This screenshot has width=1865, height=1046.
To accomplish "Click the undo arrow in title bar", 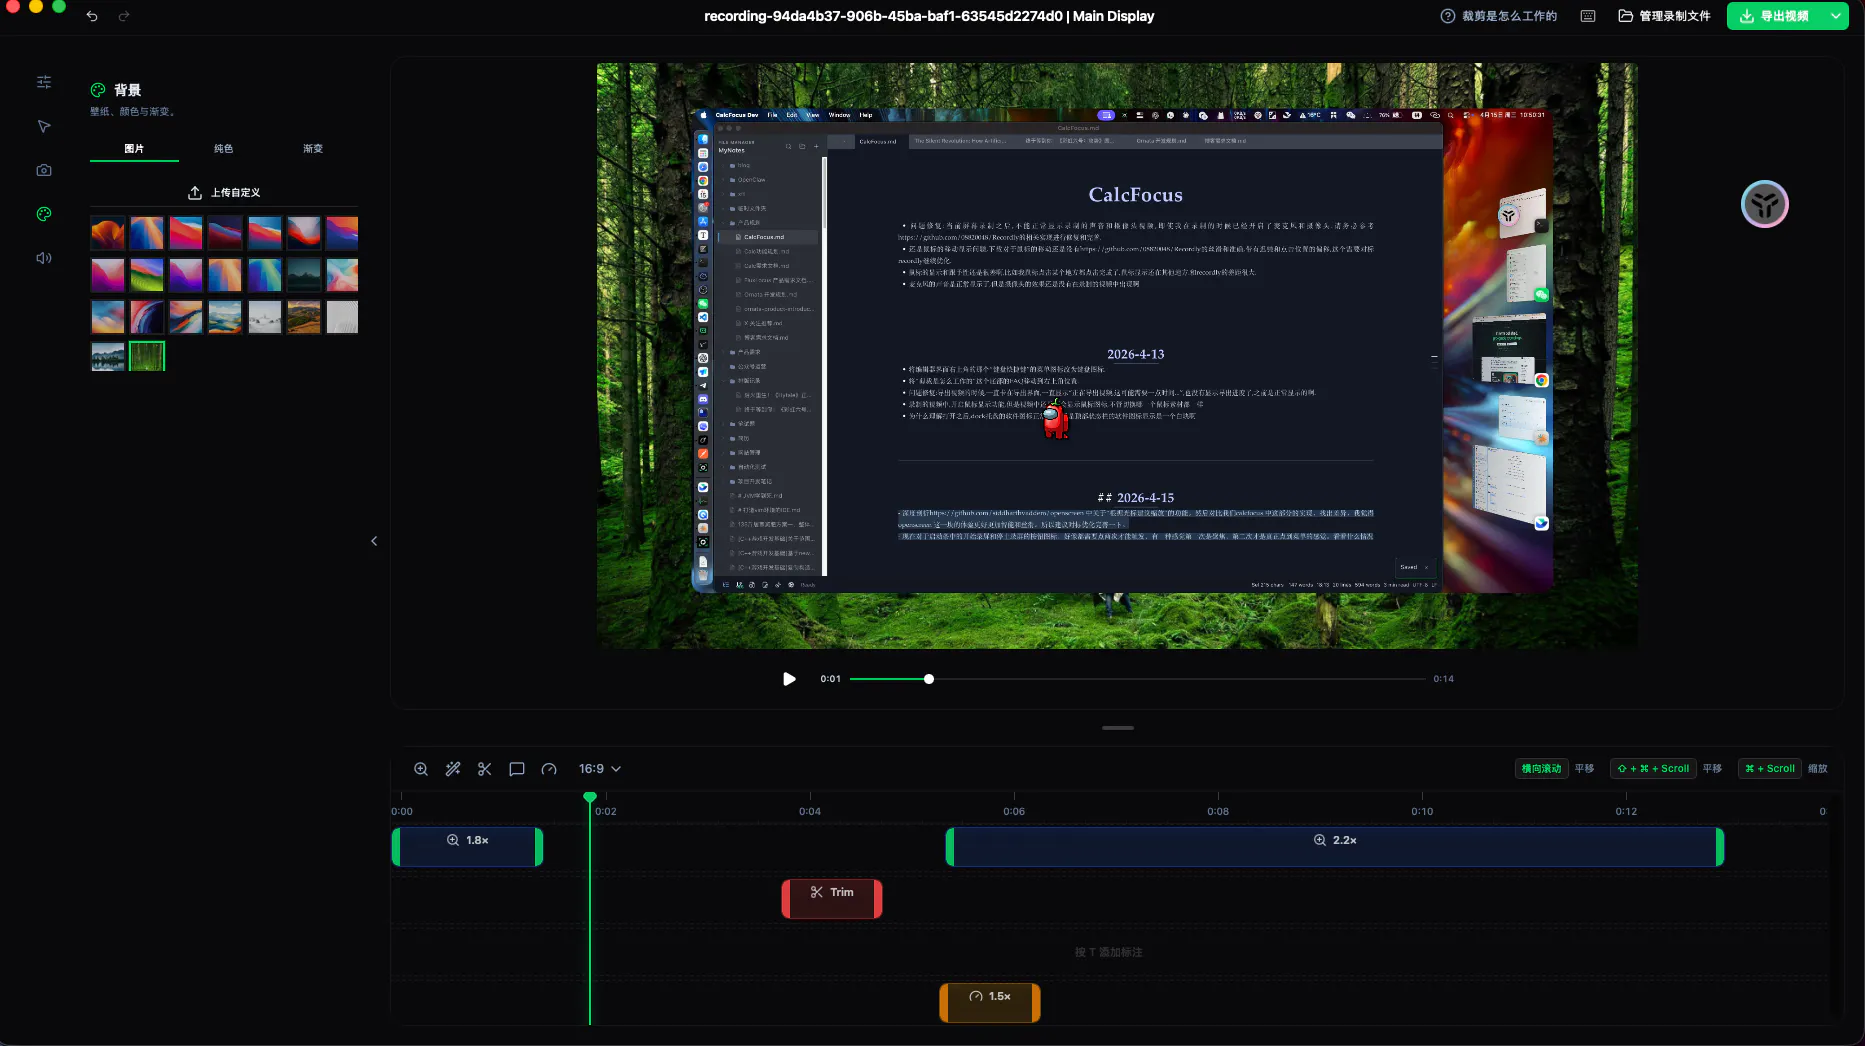I will click(x=92, y=16).
